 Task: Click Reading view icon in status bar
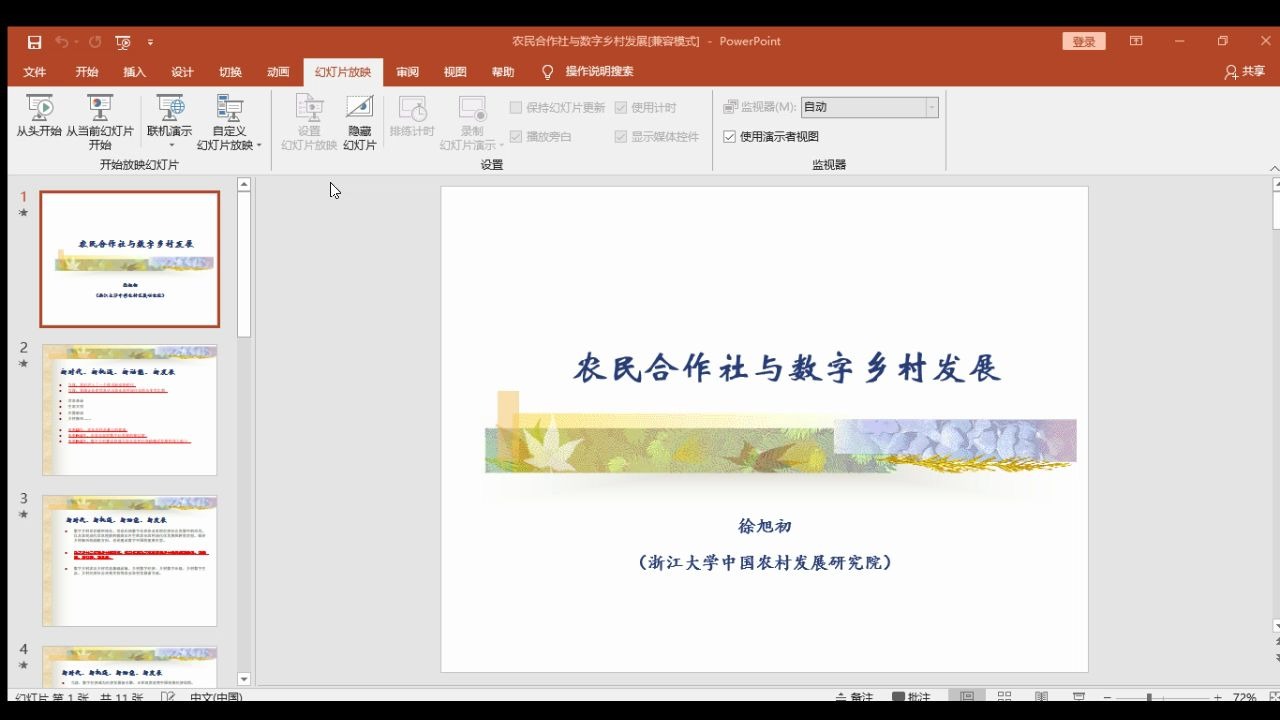tap(1042, 697)
